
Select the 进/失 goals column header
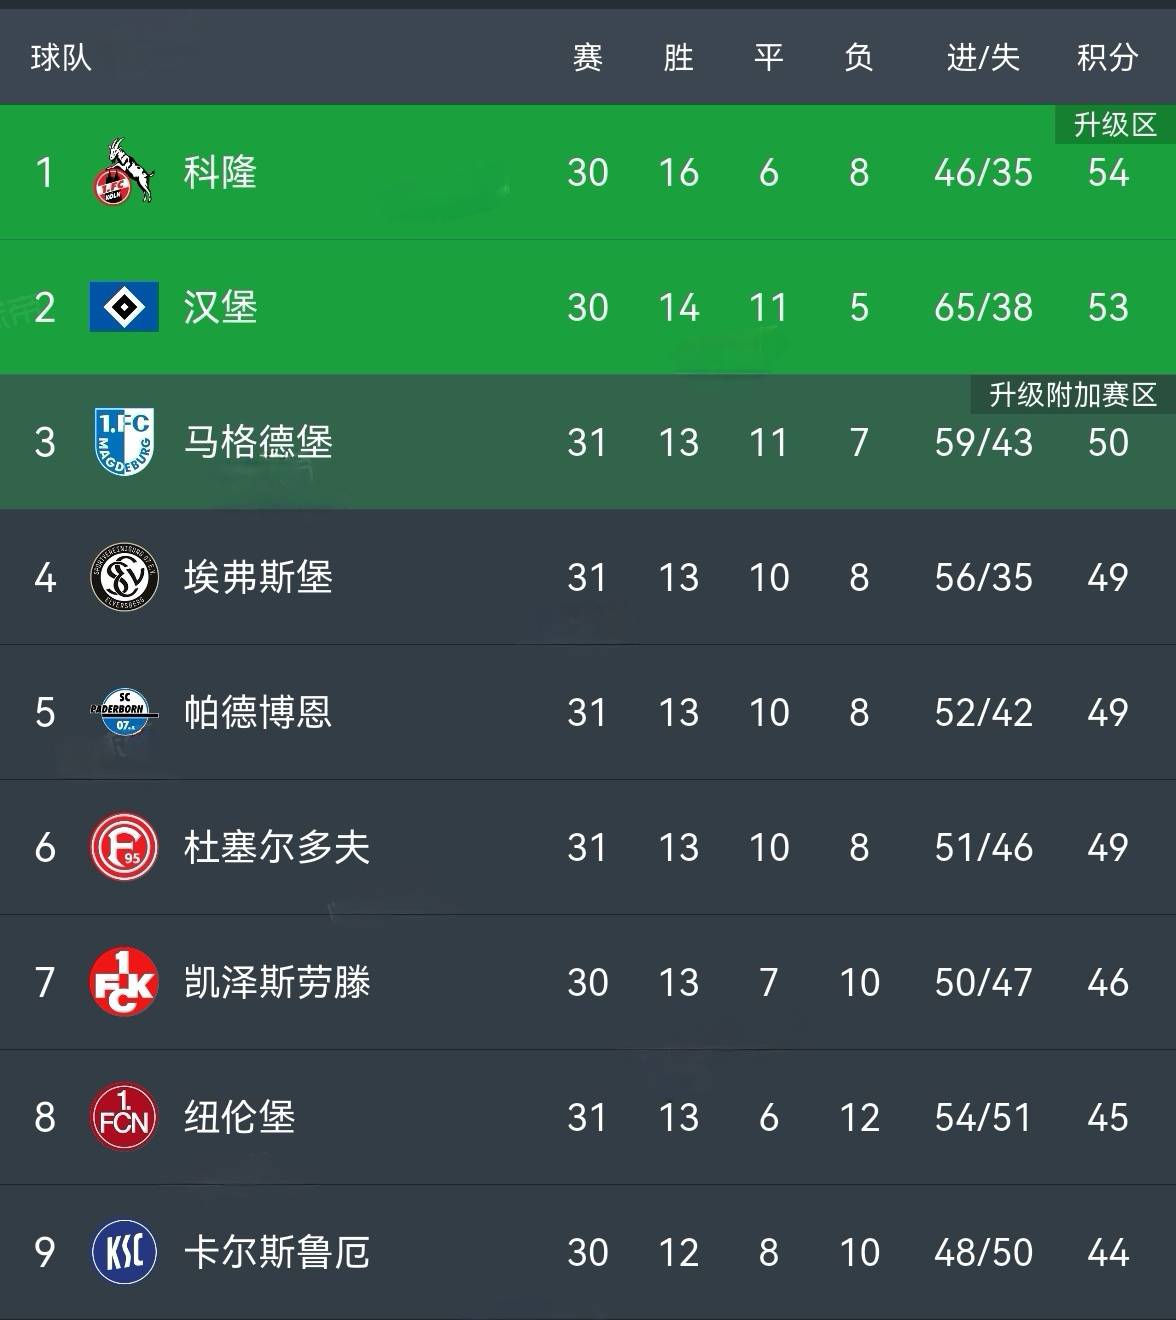pos(983,58)
